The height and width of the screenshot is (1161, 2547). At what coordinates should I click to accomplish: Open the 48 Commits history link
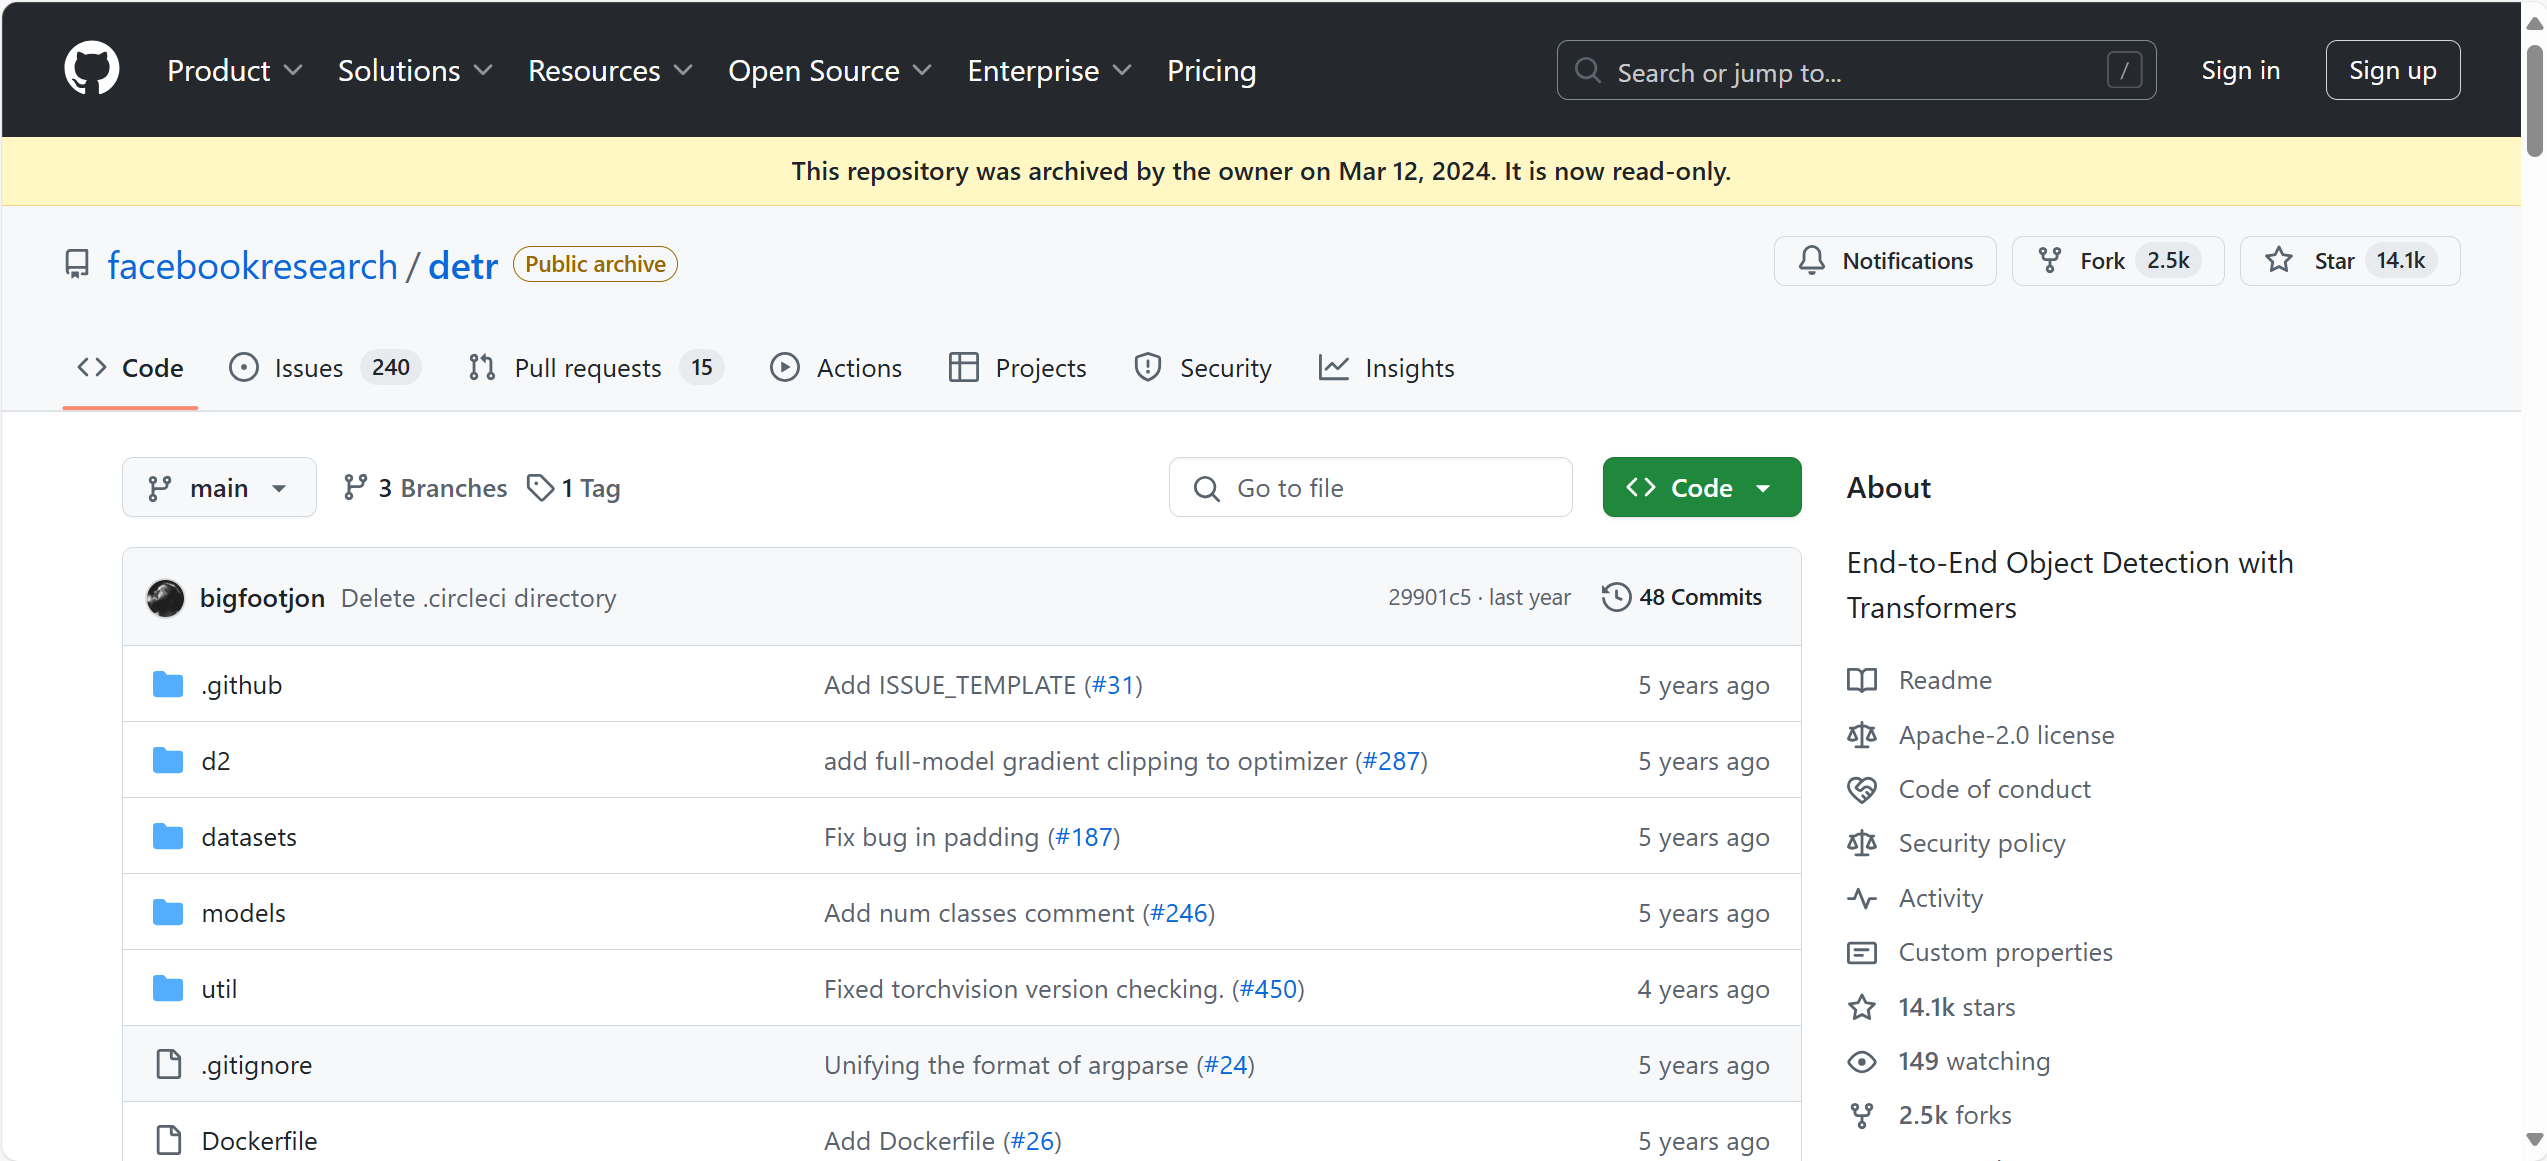click(x=1682, y=597)
